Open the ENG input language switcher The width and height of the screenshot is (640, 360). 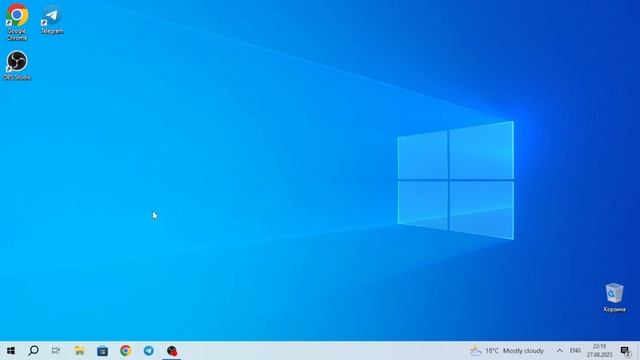click(x=575, y=351)
